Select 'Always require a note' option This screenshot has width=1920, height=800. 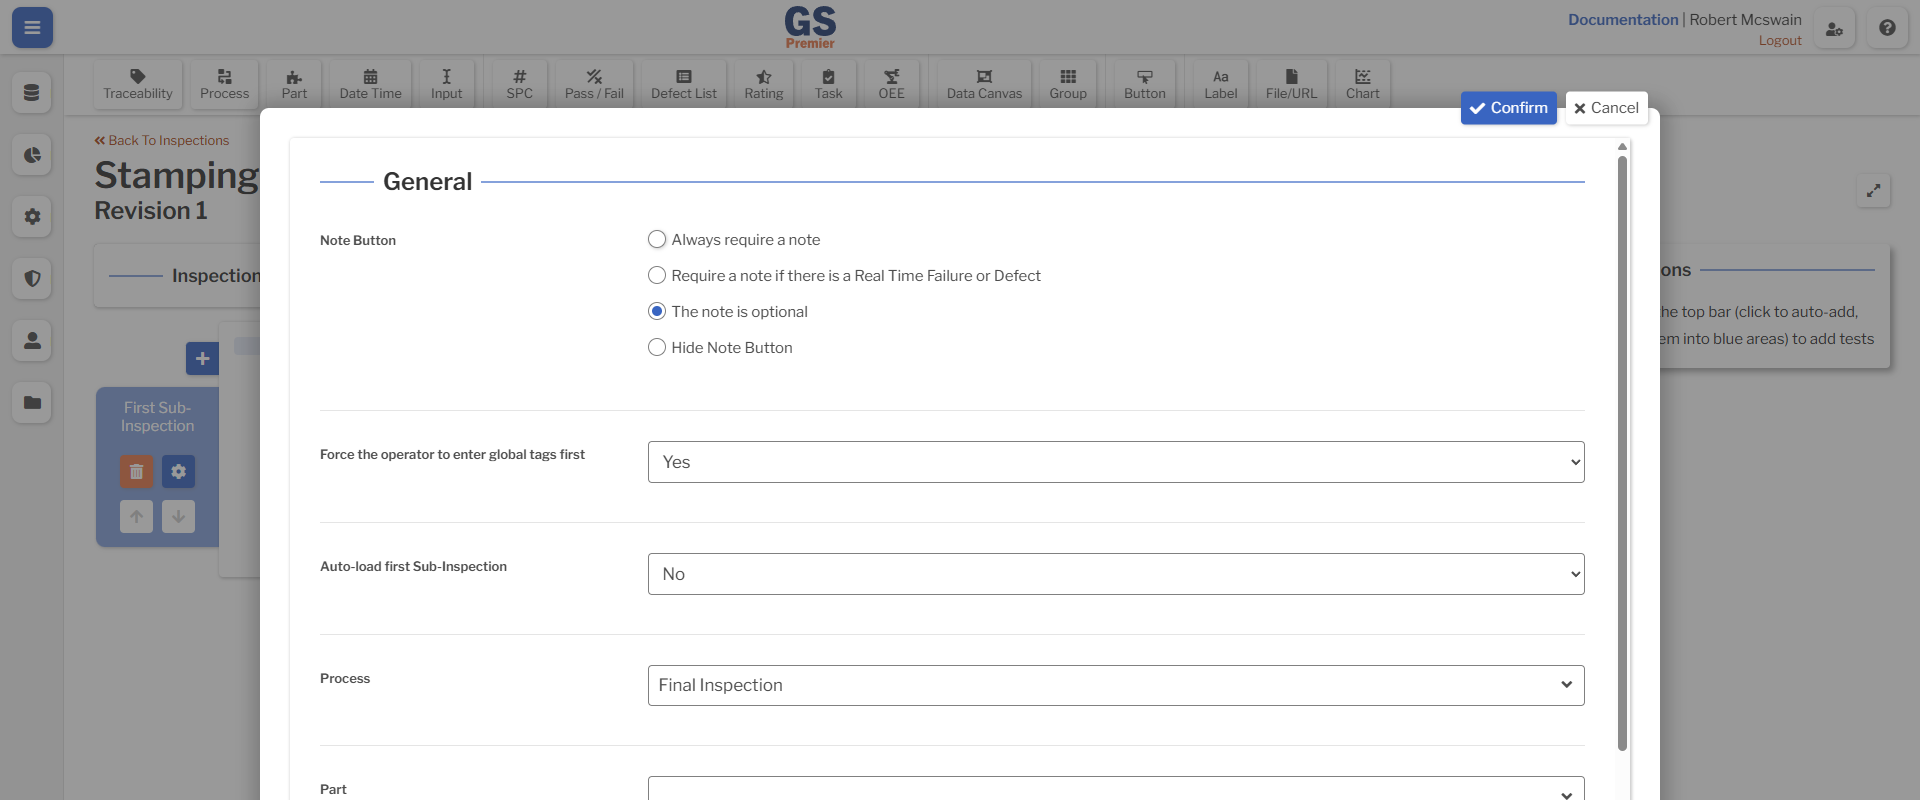click(x=657, y=240)
